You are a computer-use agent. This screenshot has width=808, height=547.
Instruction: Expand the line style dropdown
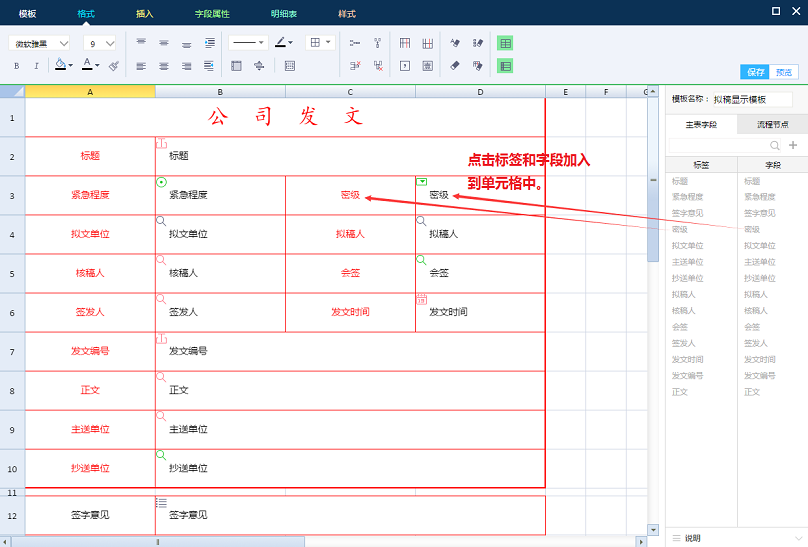(247, 43)
